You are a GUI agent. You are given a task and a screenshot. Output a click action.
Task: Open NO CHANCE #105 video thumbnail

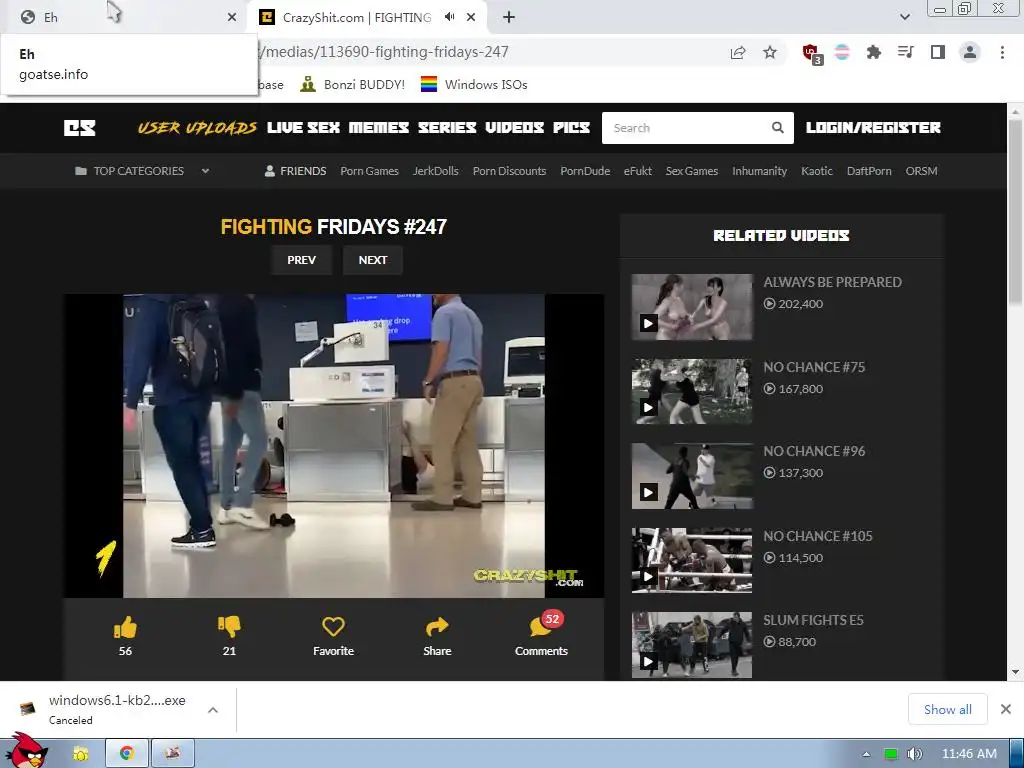[x=692, y=560]
